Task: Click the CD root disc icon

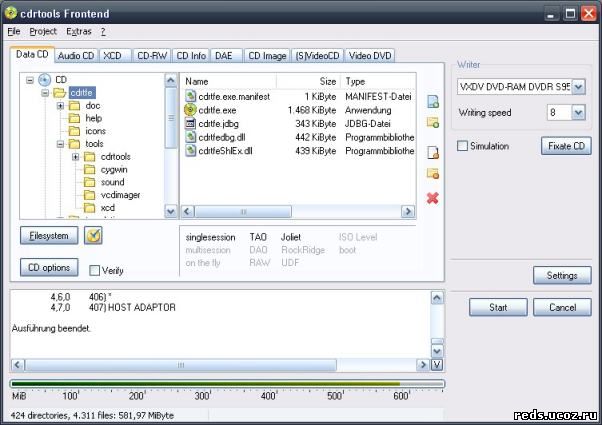Action: coord(45,80)
